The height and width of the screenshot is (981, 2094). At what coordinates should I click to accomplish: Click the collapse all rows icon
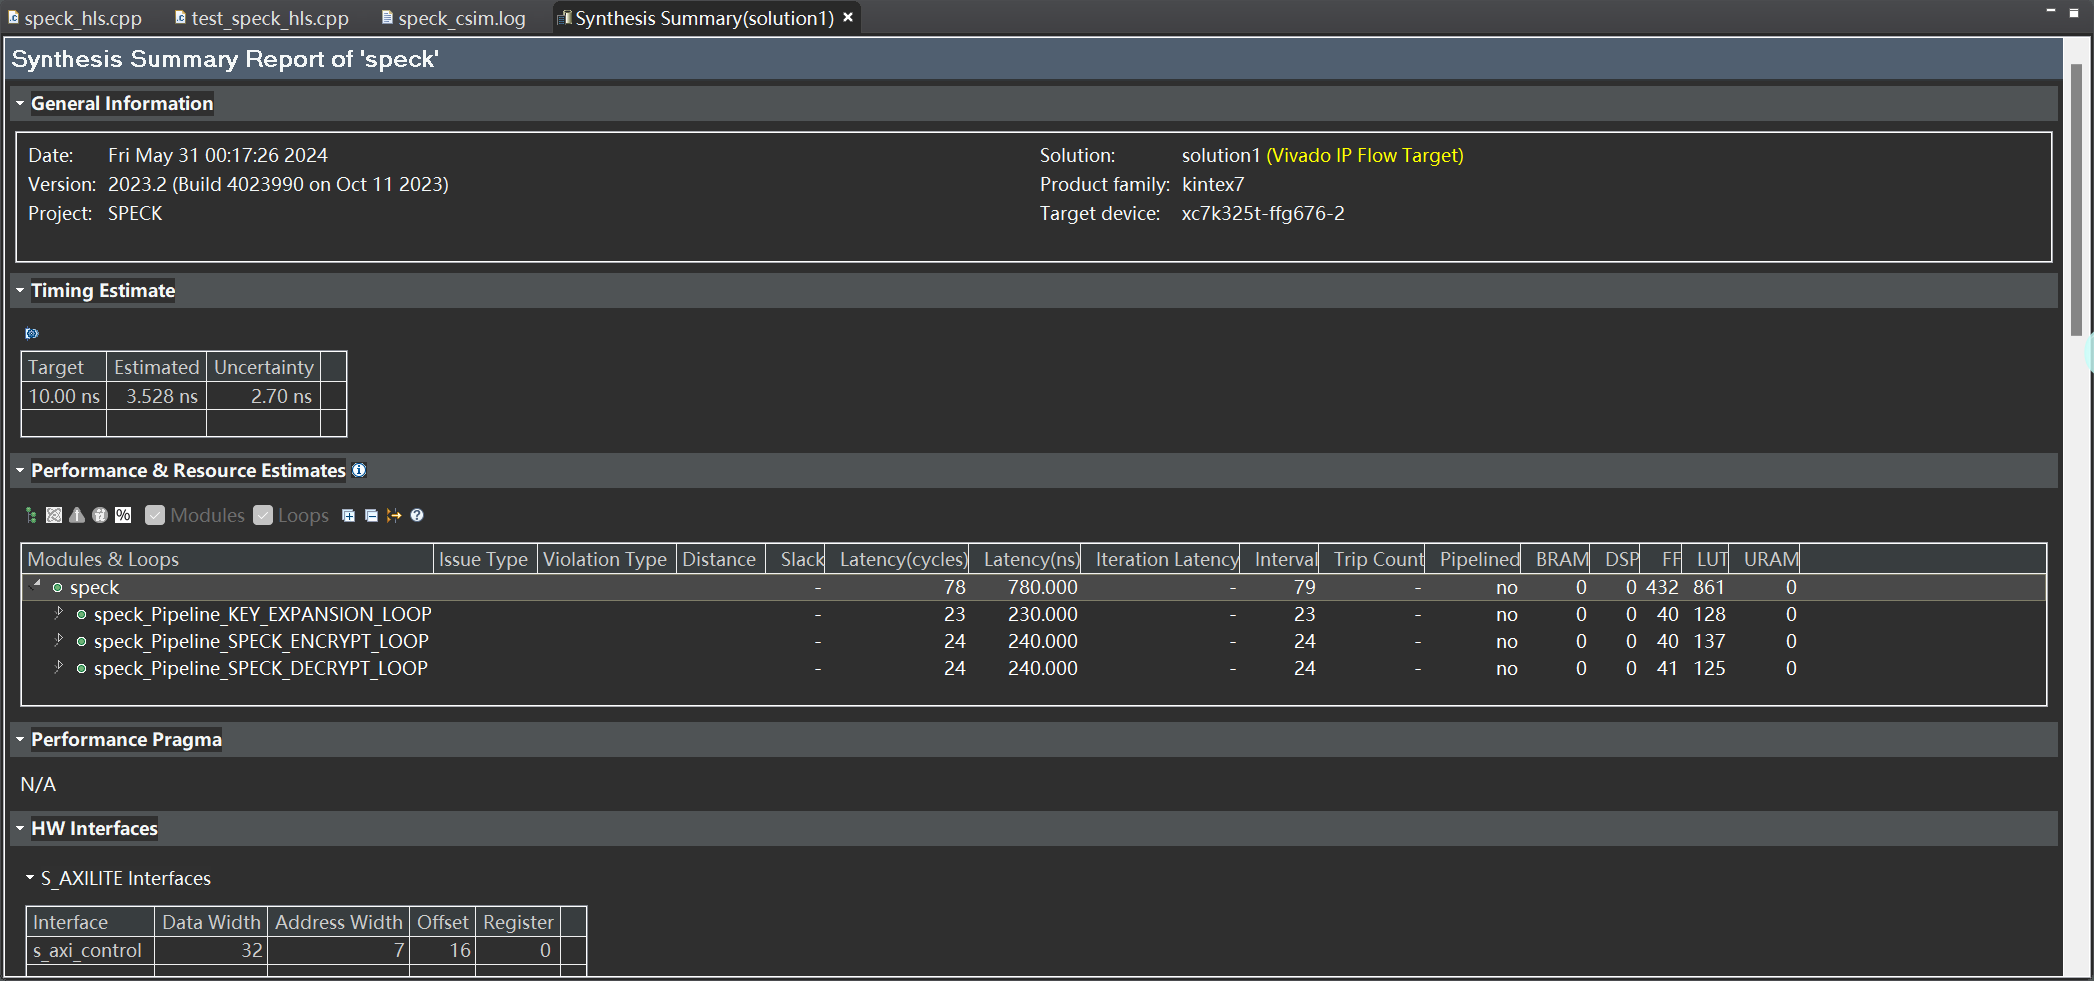(371, 515)
